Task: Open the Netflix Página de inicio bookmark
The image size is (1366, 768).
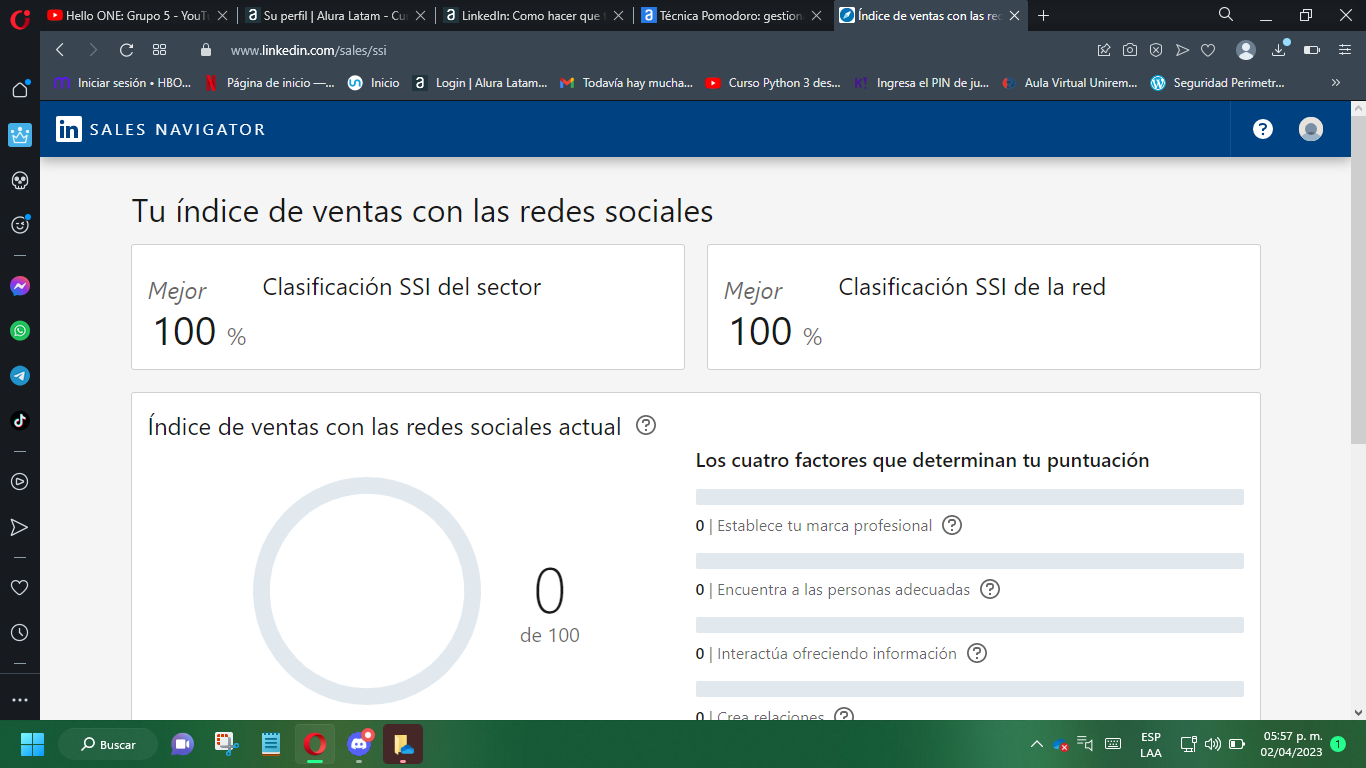Action: pos(269,83)
